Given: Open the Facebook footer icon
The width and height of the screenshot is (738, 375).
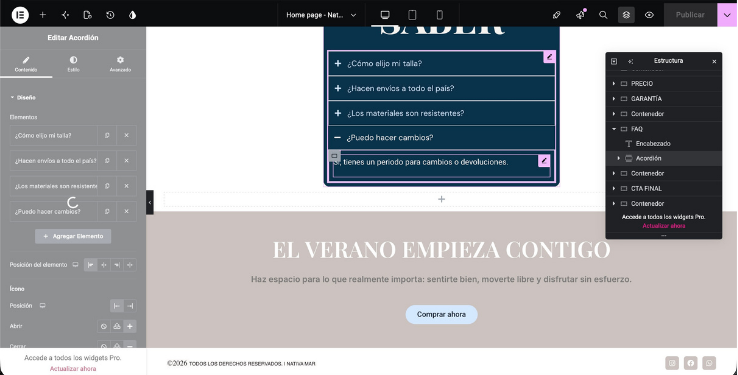Looking at the screenshot, I should [690, 363].
